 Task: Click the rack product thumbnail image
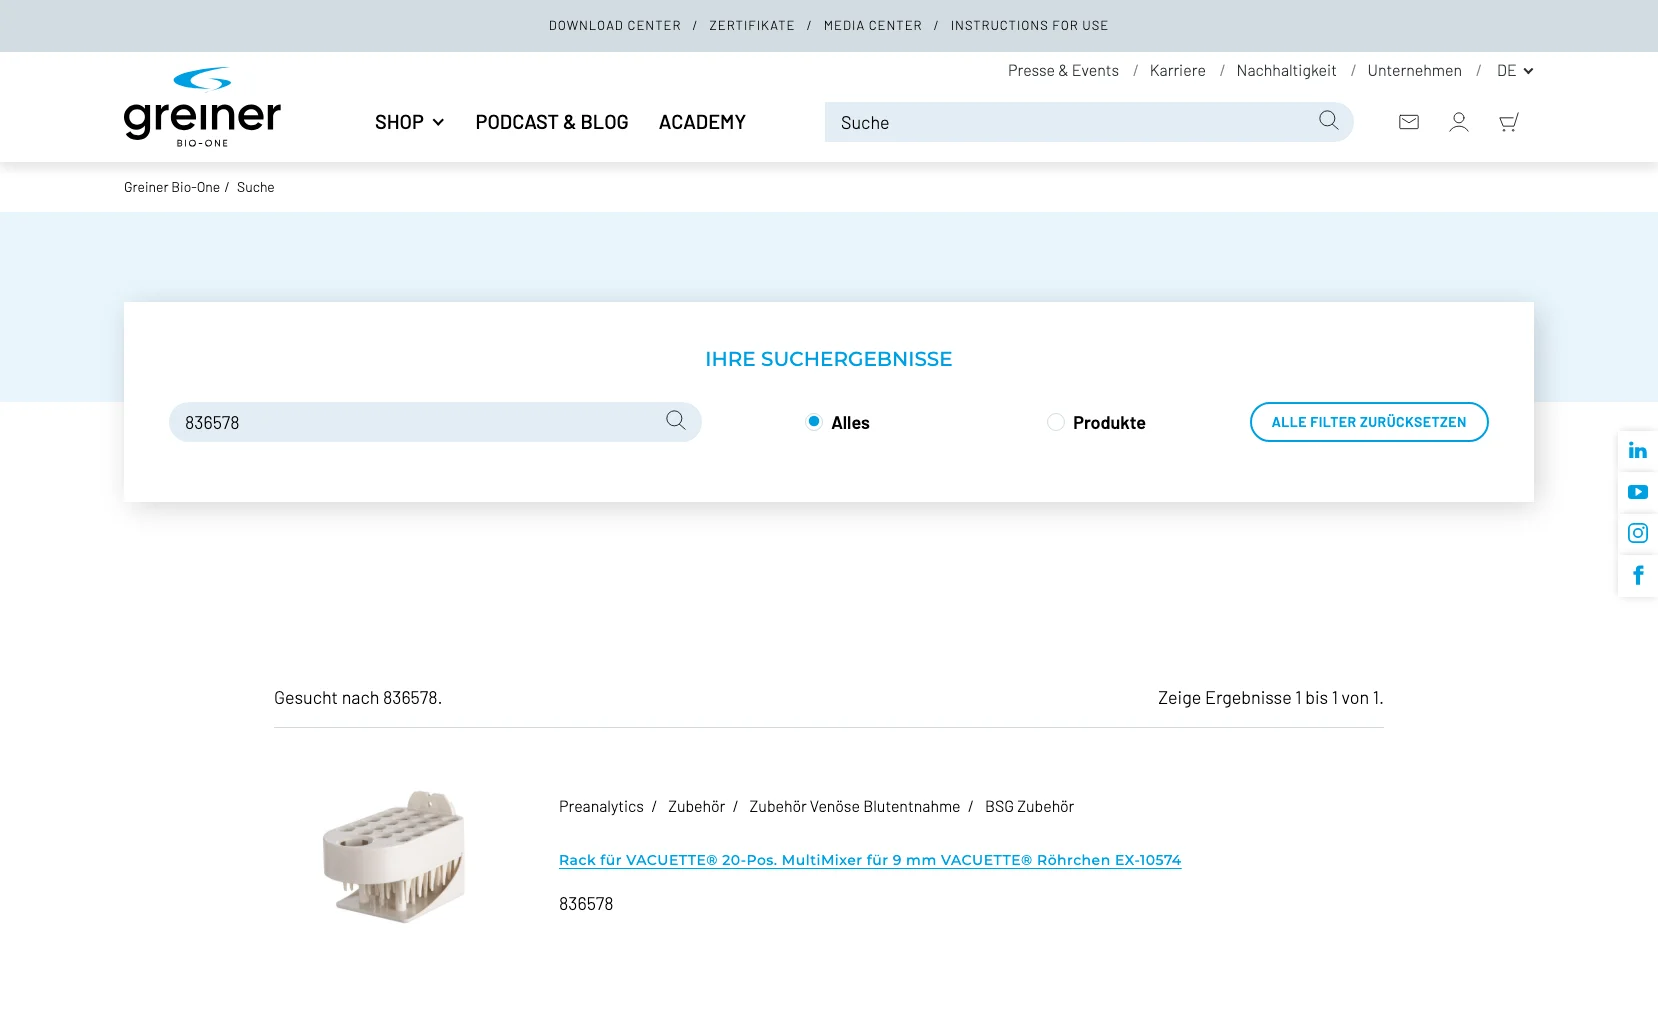(x=394, y=856)
